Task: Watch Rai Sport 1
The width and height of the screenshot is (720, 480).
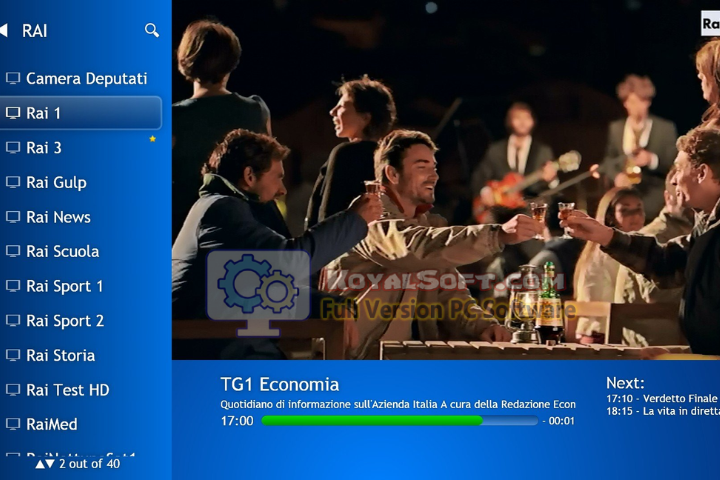Action: (81, 286)
